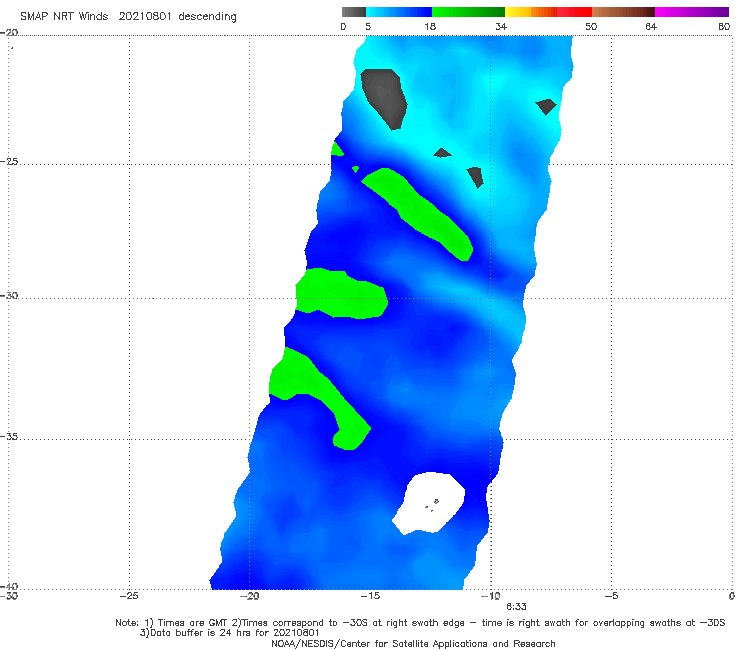
Task: Click the gray 0-5 colorbar segment
Action: tap(353, 12)
